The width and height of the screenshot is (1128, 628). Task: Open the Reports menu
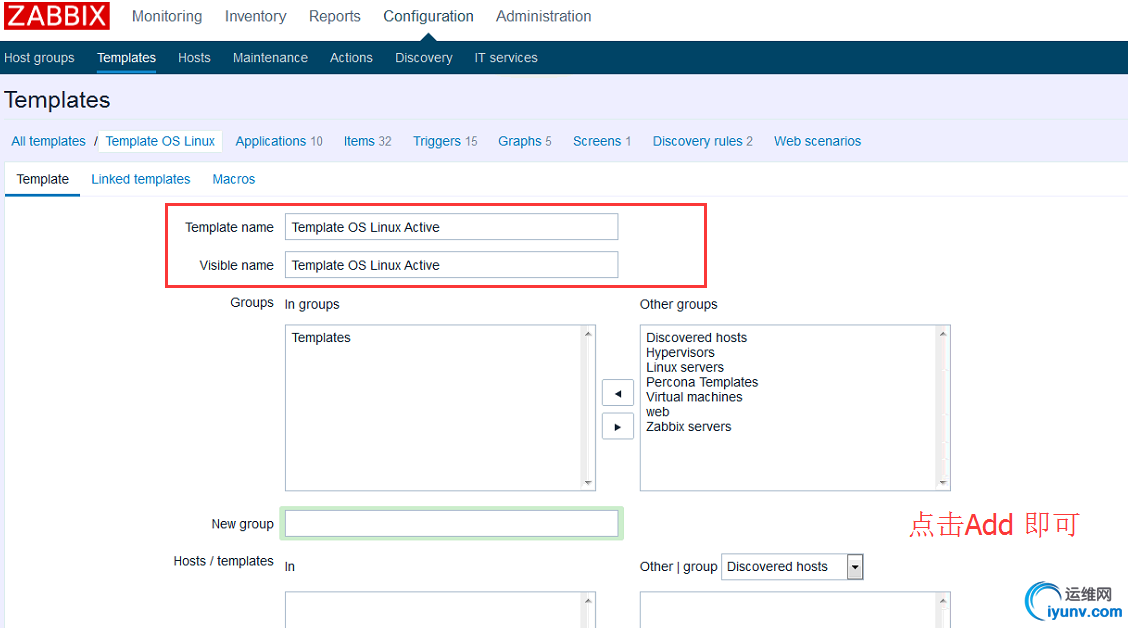point(335,16)
